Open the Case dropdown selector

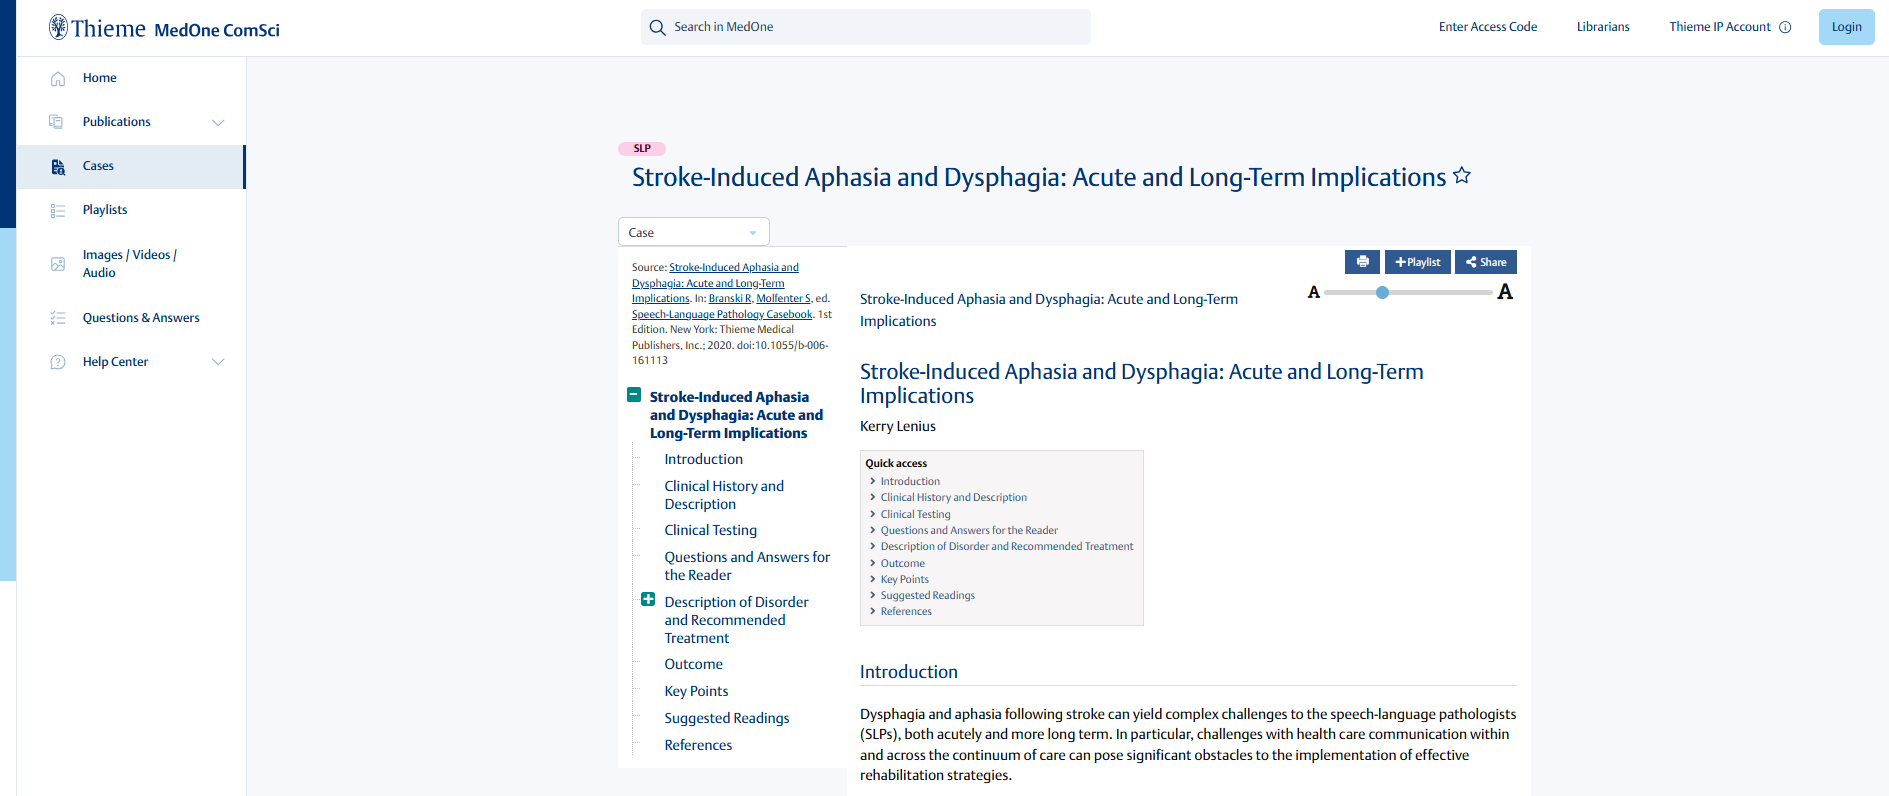(694, 232)
